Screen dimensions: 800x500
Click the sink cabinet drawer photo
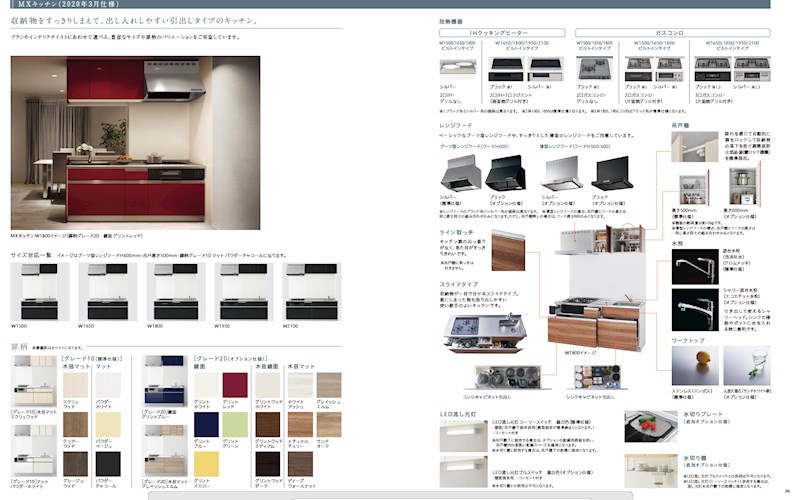coord(595,378)
